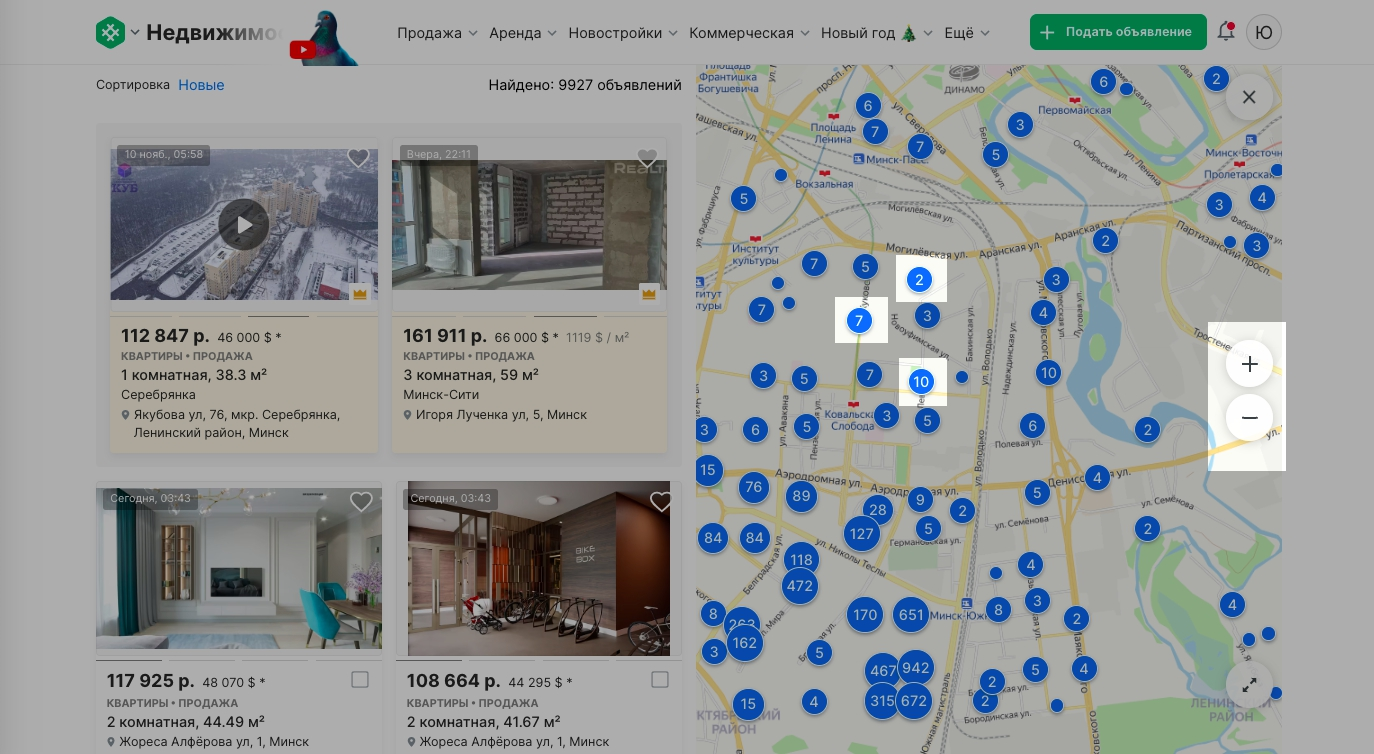The image size is (1374, 754).
Task: Select the 467 cluster marker
Action: 883,670
